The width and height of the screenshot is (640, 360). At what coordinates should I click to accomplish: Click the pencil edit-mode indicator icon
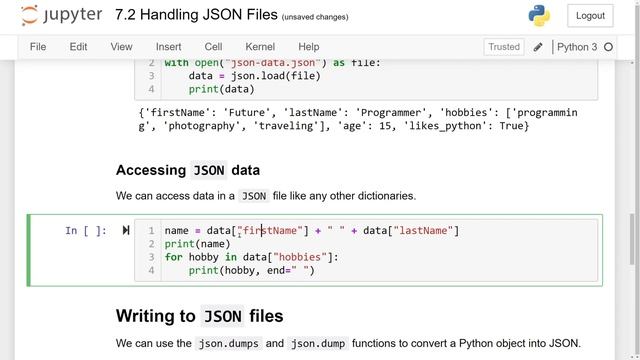point(538,47)
